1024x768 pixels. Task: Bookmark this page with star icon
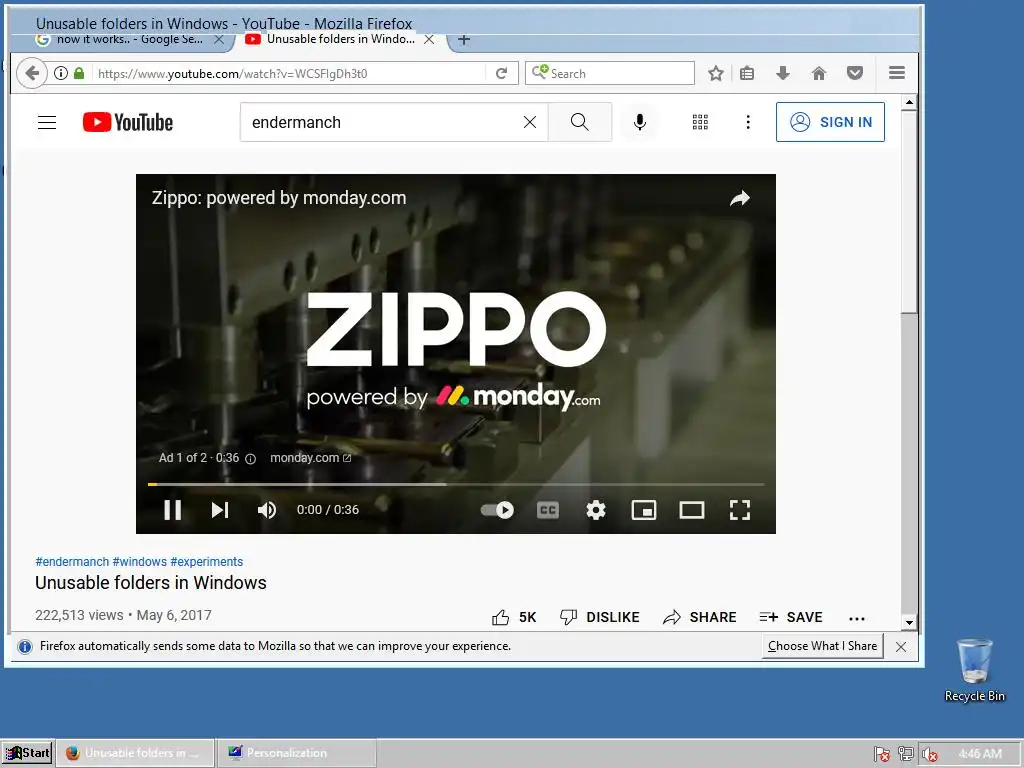[x=716, y=73]
